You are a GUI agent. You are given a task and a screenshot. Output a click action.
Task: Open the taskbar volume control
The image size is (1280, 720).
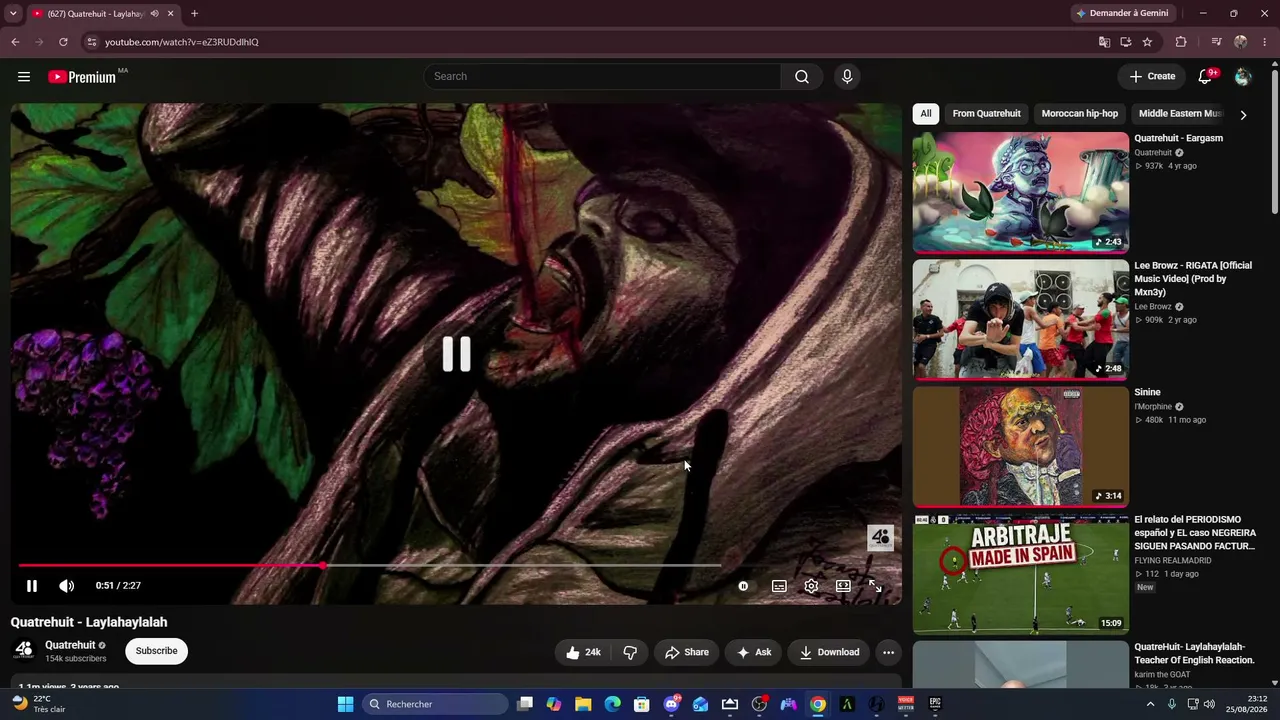1209,704
